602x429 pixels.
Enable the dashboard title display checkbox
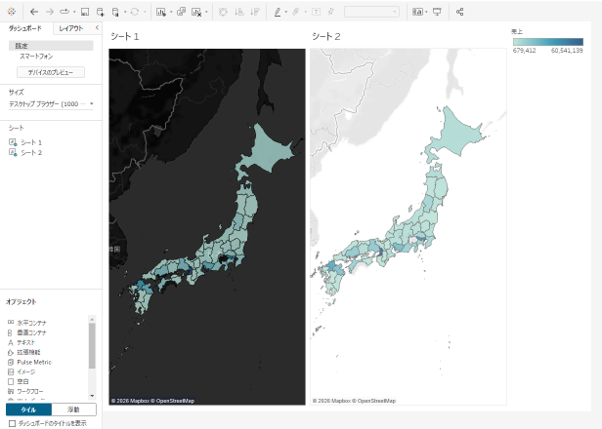pos(12,423)
